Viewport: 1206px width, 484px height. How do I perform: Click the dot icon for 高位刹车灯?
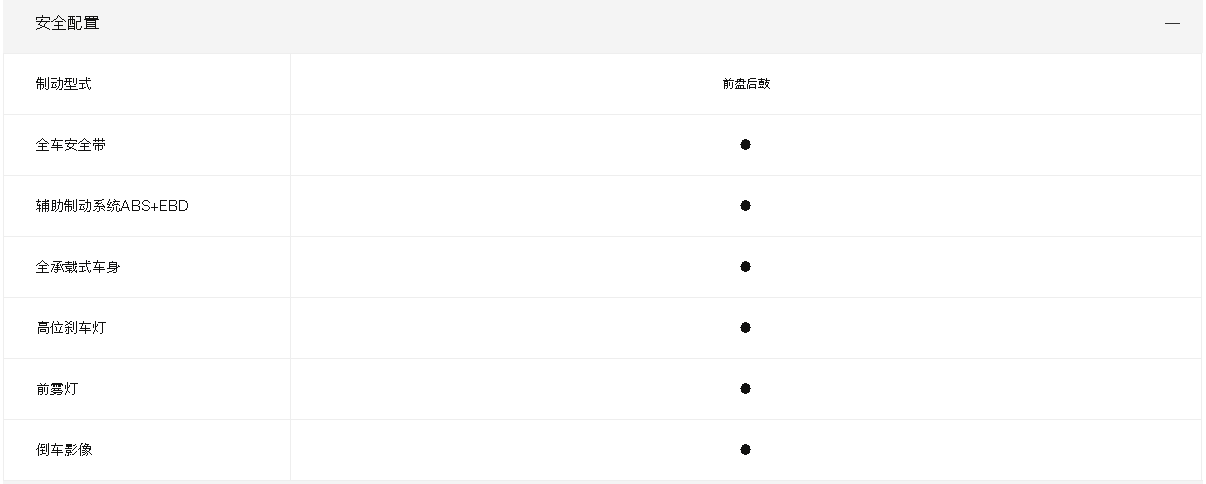point(746,328)
